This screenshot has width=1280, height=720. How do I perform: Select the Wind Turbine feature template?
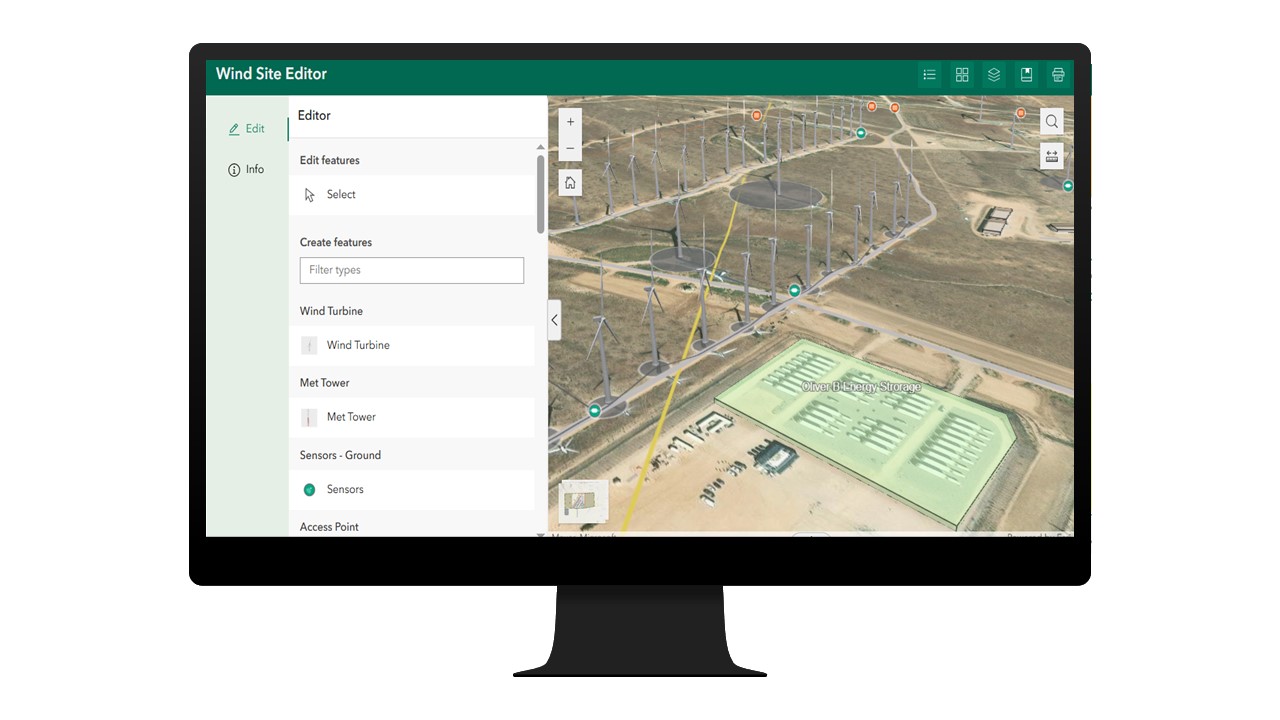point(358,345)
